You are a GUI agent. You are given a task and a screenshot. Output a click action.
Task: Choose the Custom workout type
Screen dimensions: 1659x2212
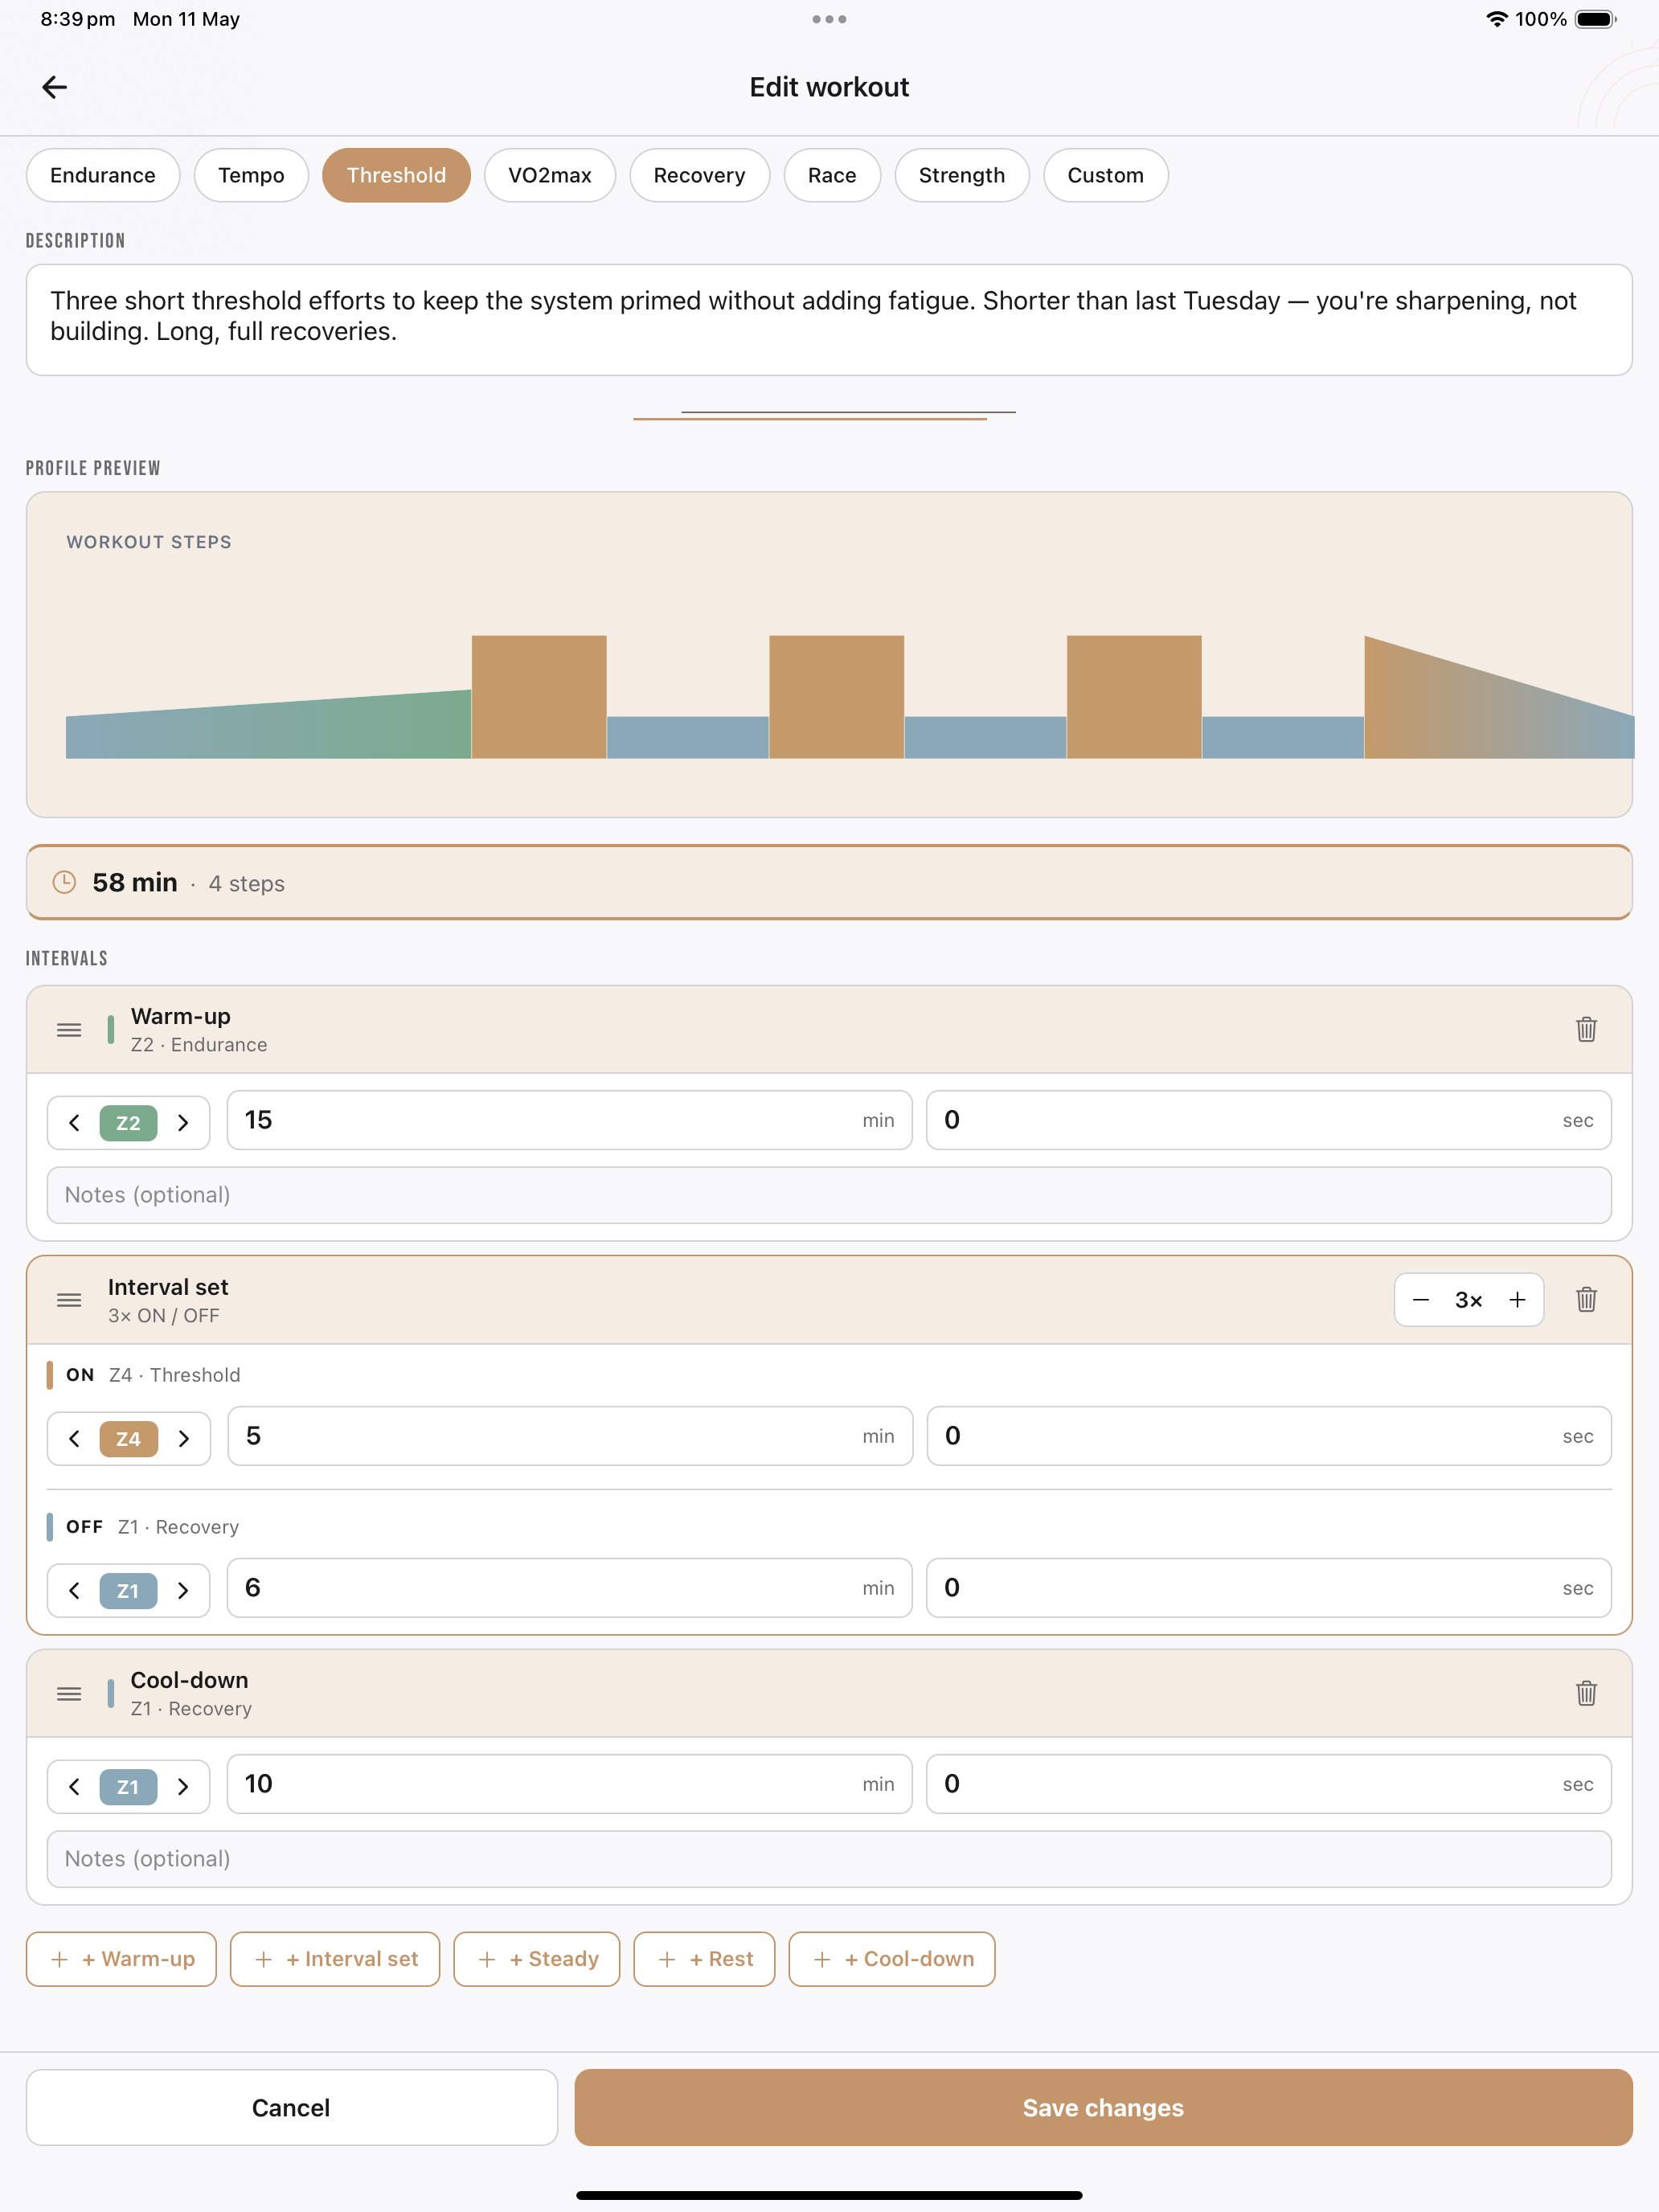pyautogui.click(x=1105, y=175)
